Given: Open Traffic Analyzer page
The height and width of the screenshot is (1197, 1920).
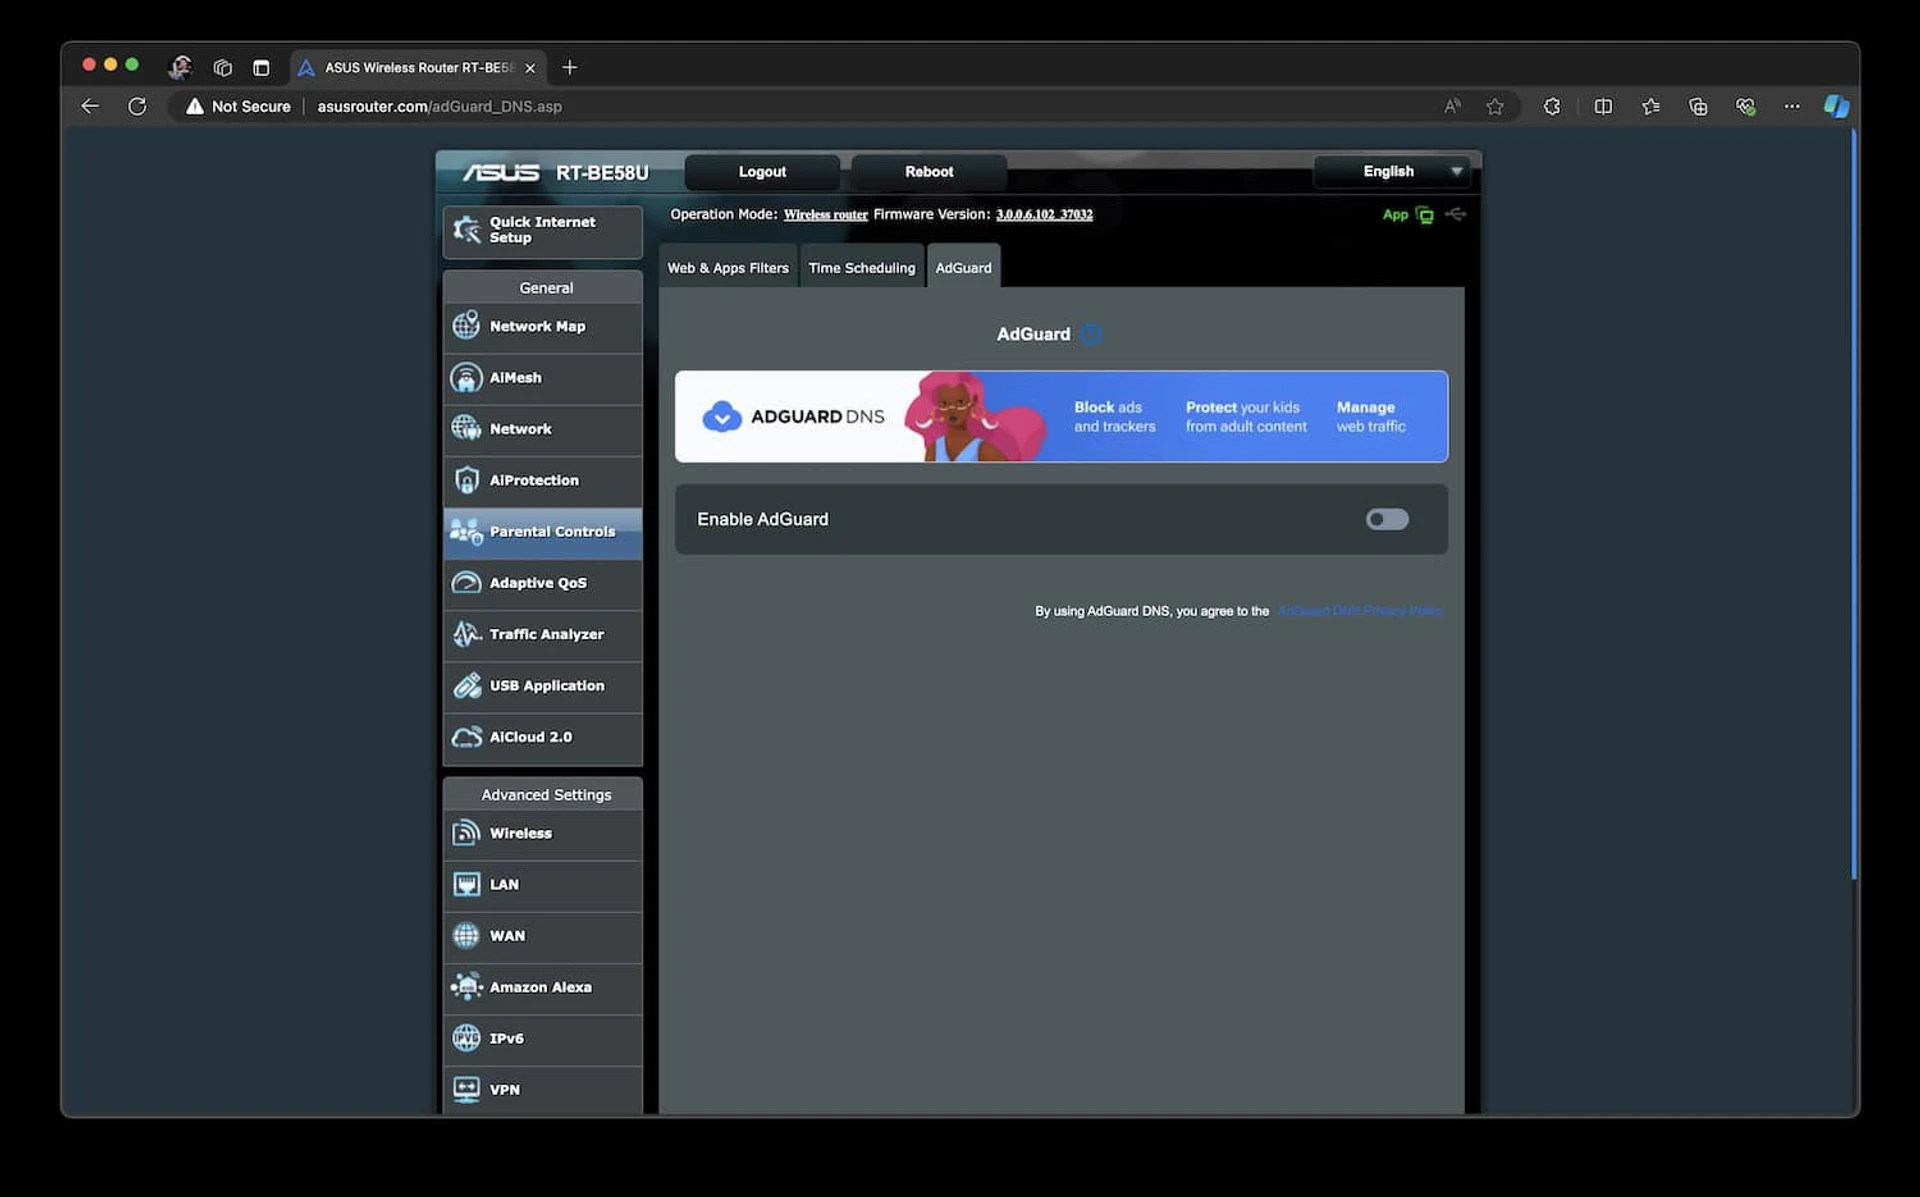Looking at the screenshot, I should [x=543, y=634].
